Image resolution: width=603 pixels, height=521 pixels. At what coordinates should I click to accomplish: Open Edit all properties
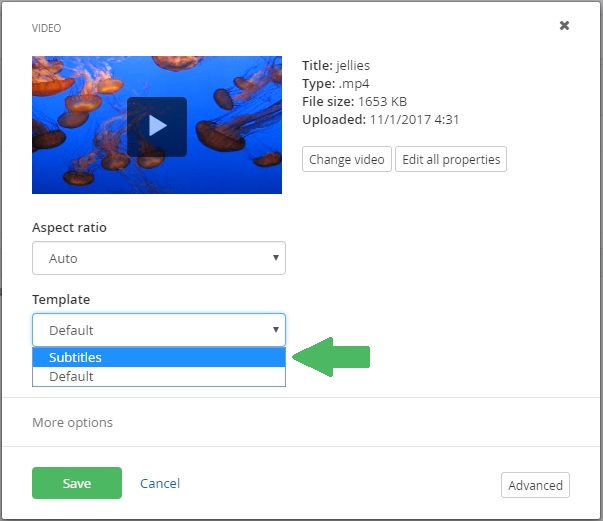coord(451,159)
